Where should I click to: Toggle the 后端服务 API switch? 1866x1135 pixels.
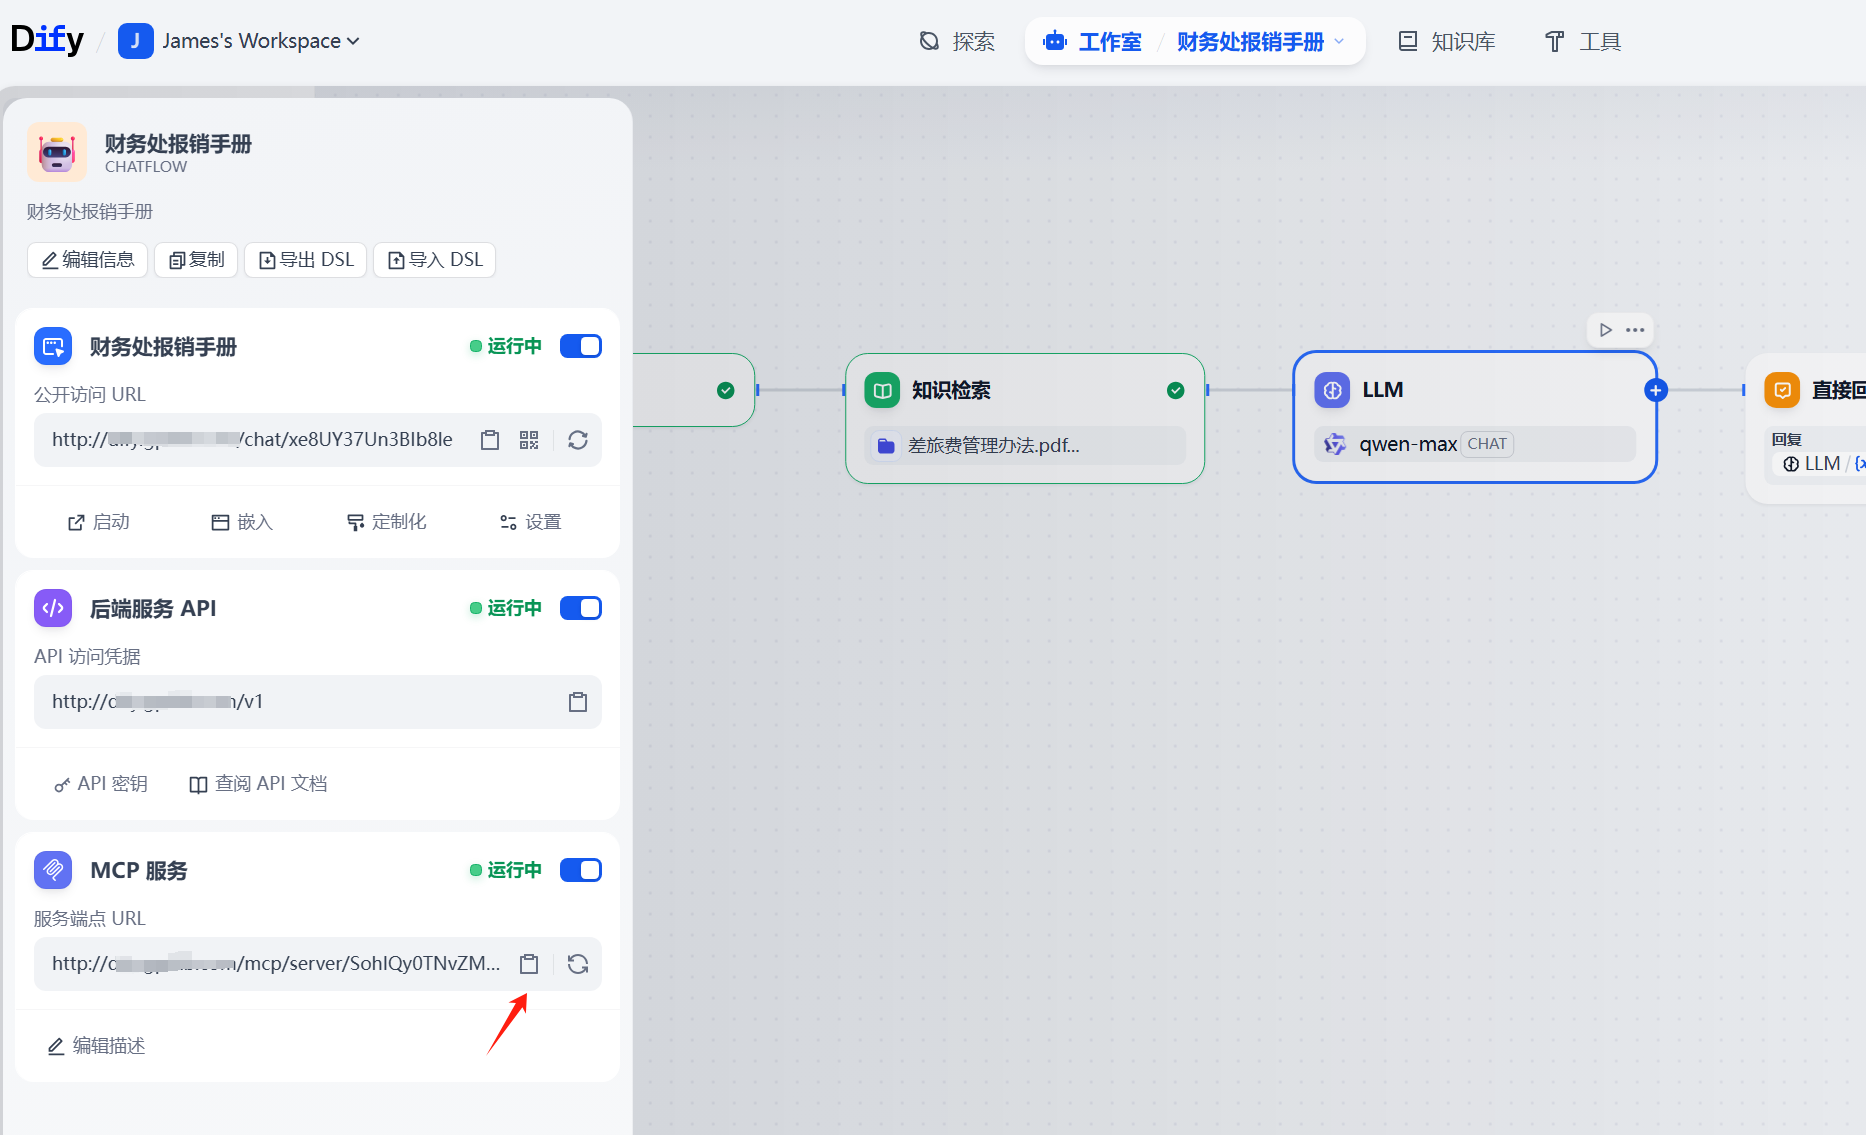click(581, 608)
